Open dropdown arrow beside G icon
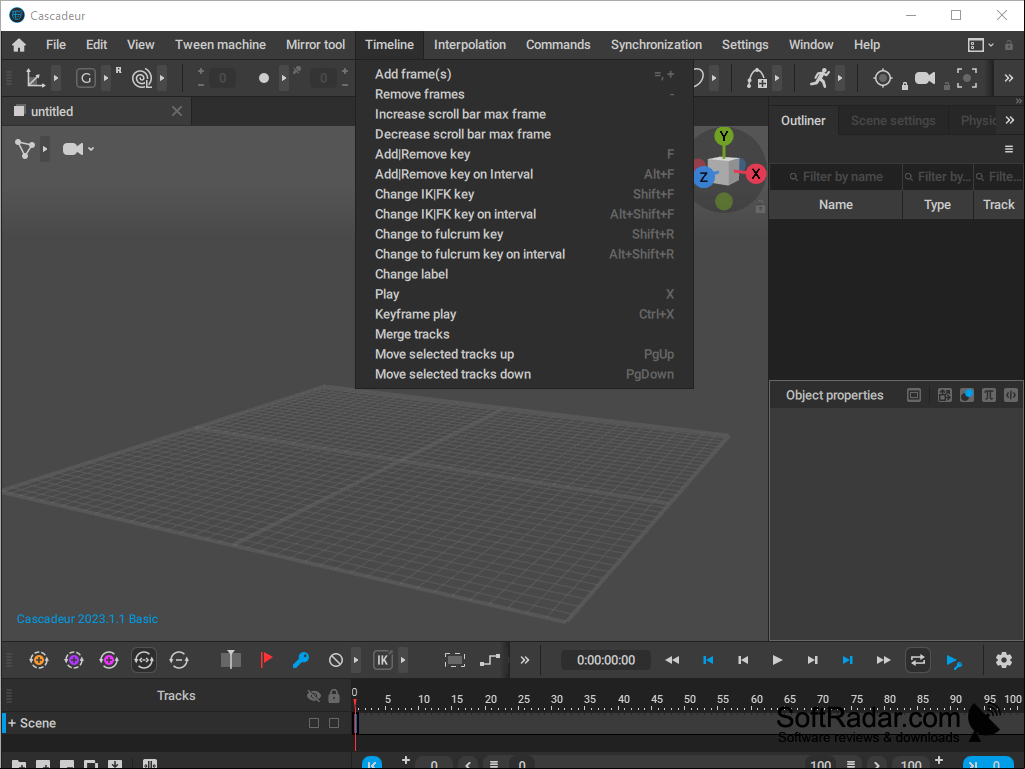 pyautogui.click(x=106, y=78)
